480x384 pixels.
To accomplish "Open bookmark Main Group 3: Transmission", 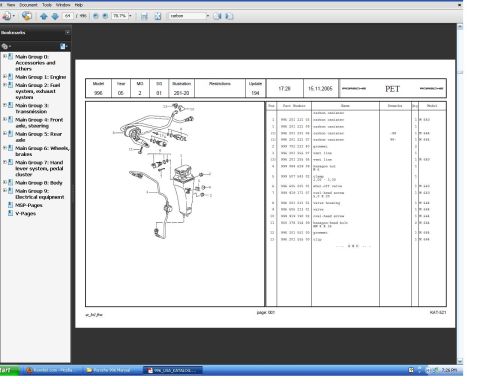I will coord(32,108).
